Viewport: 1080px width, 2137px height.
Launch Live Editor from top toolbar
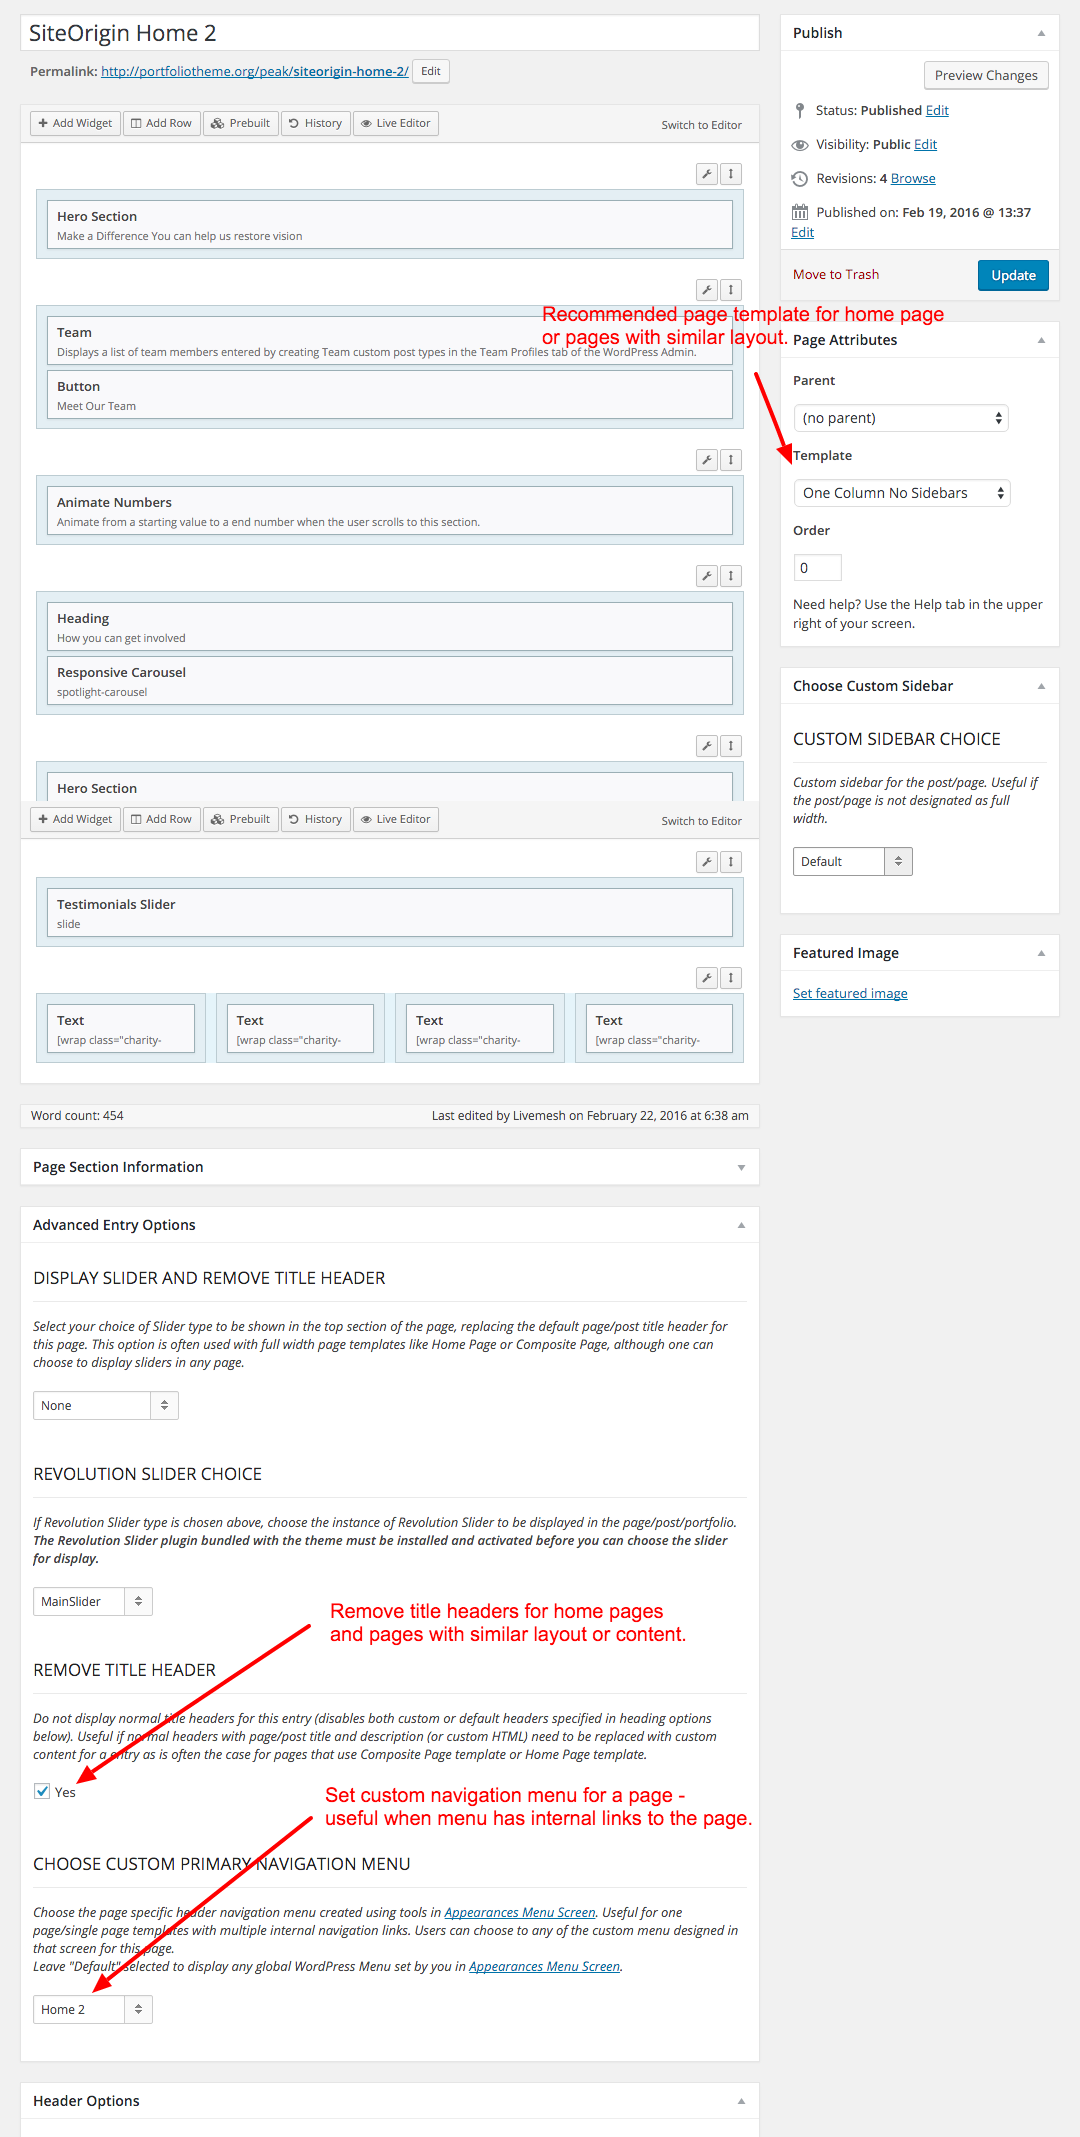point(396,123)
